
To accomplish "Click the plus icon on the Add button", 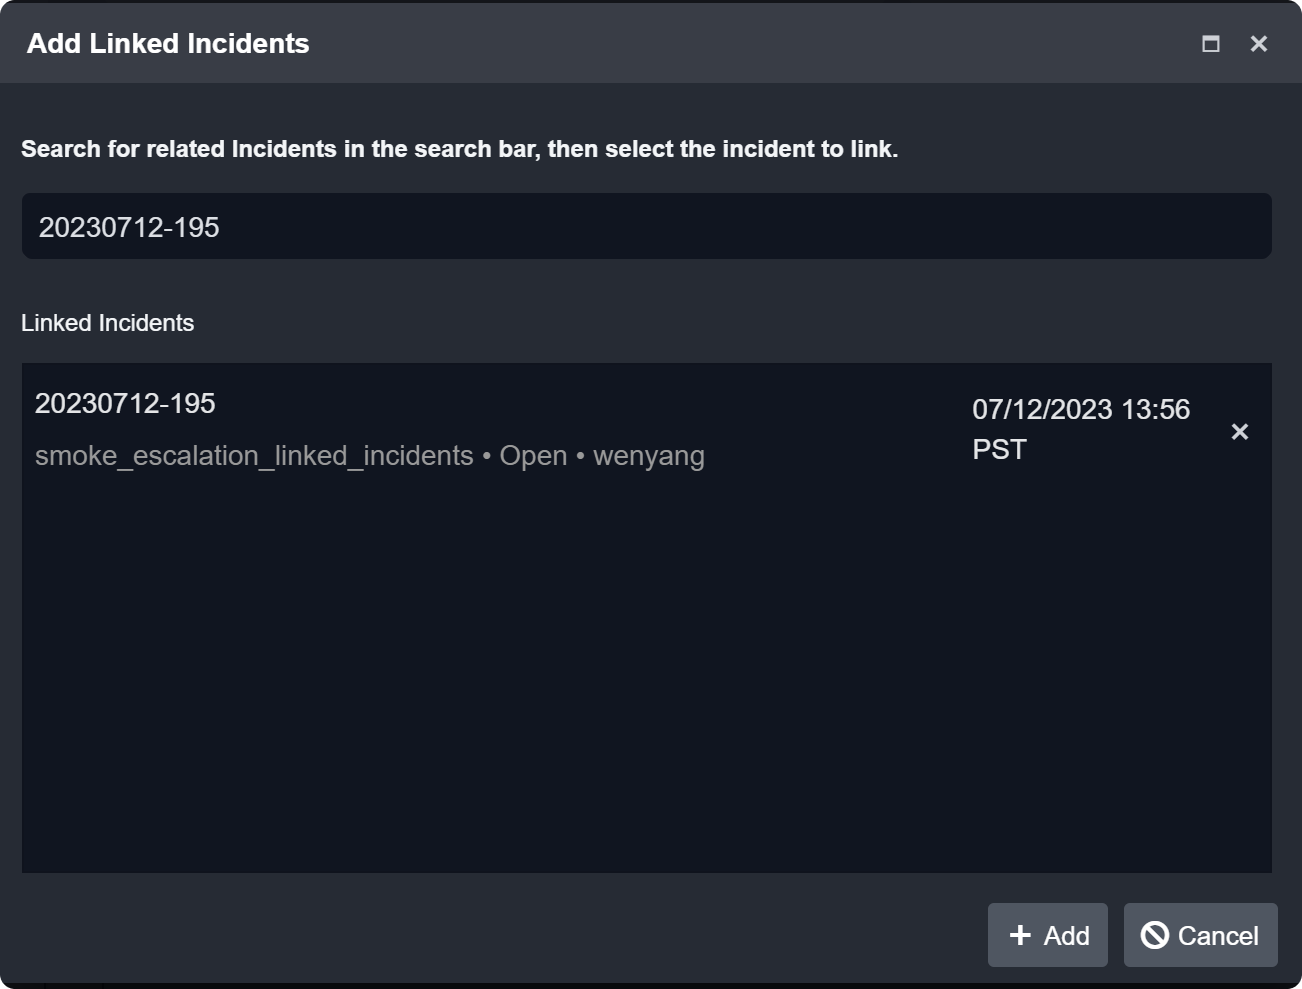I will click(x=1020, y=935).
